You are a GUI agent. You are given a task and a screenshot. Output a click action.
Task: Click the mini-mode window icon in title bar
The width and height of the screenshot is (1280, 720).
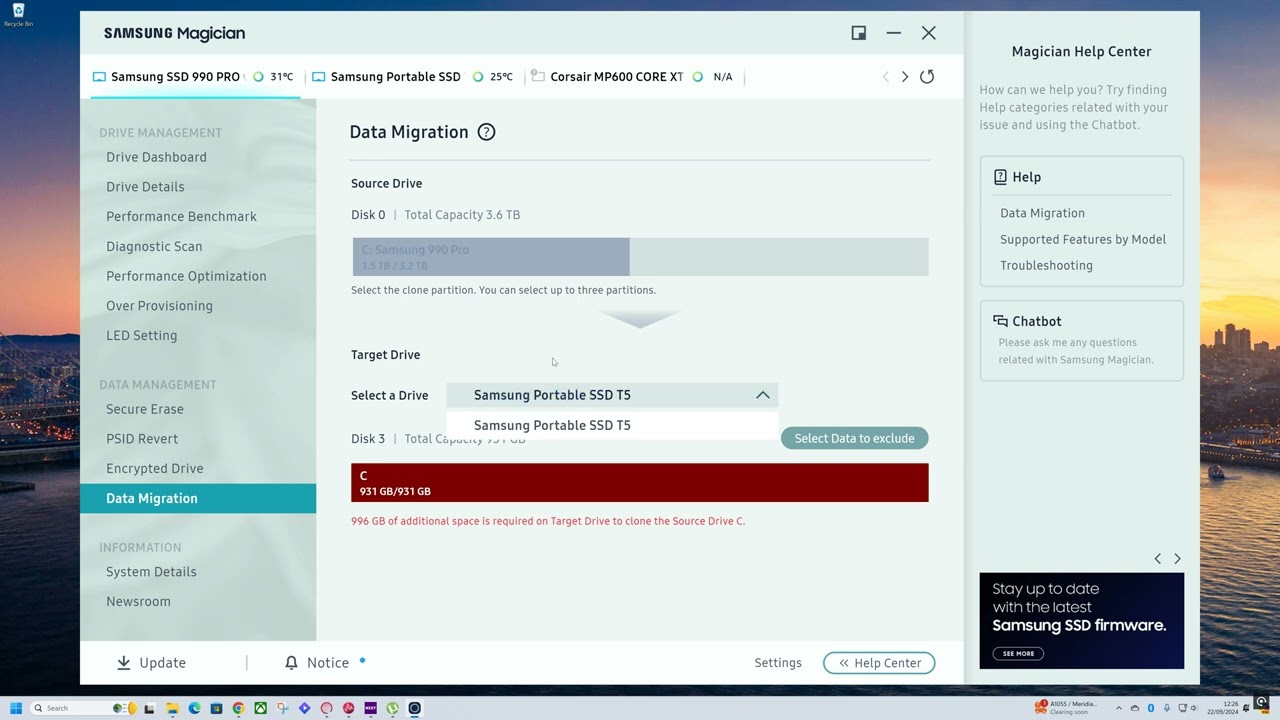859,33
